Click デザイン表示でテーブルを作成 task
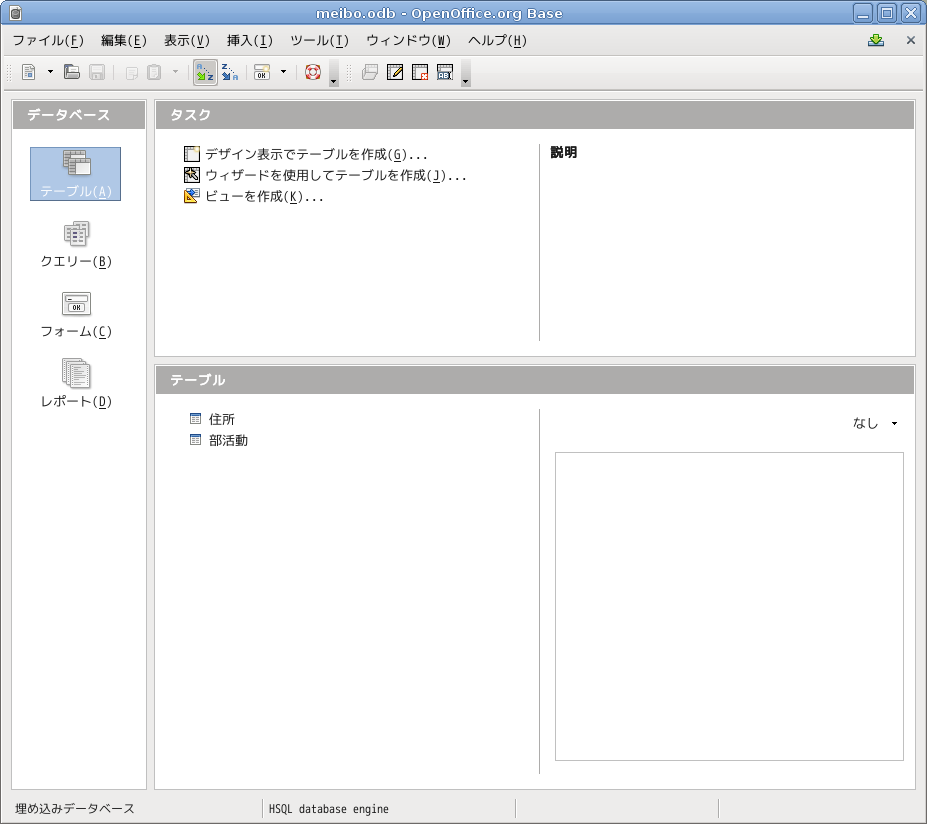 (x=316, y=155)
